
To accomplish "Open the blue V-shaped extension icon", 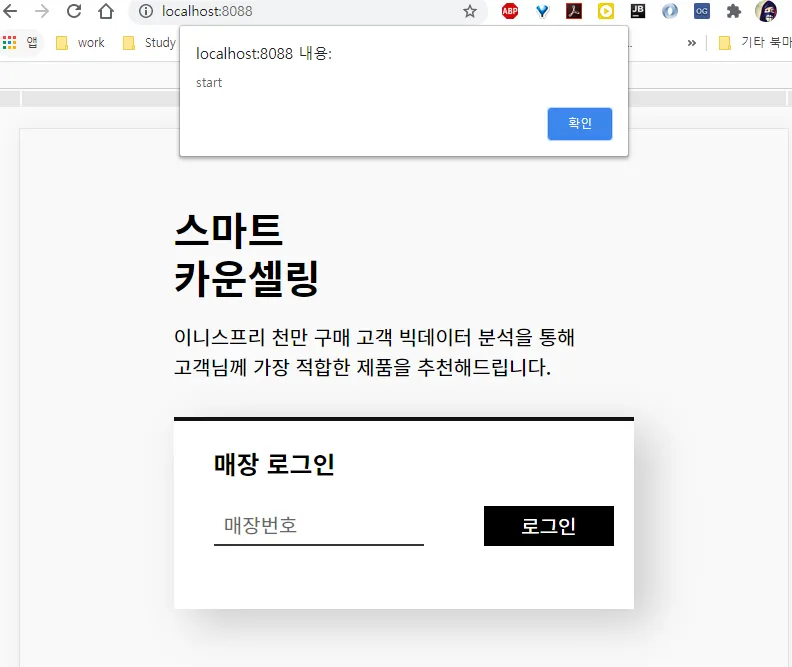I will pyautogui.click(x=542, y=11).
